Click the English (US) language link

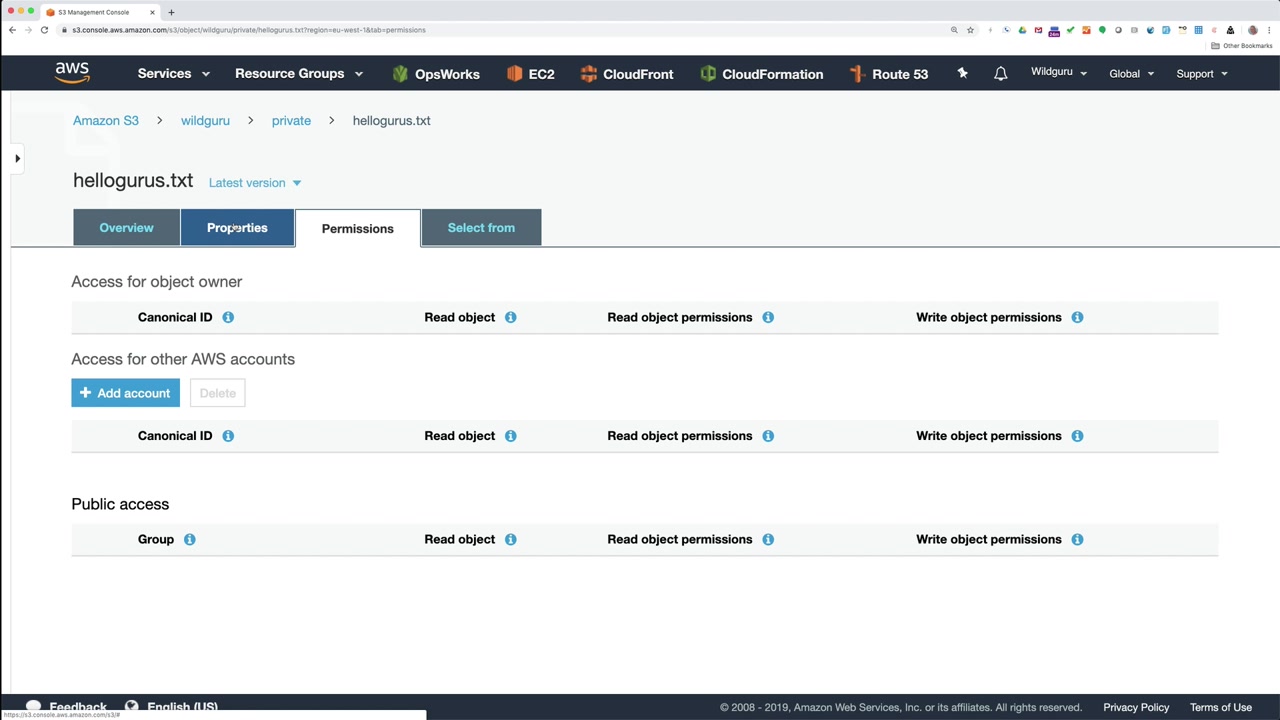[x=182, y=707]
